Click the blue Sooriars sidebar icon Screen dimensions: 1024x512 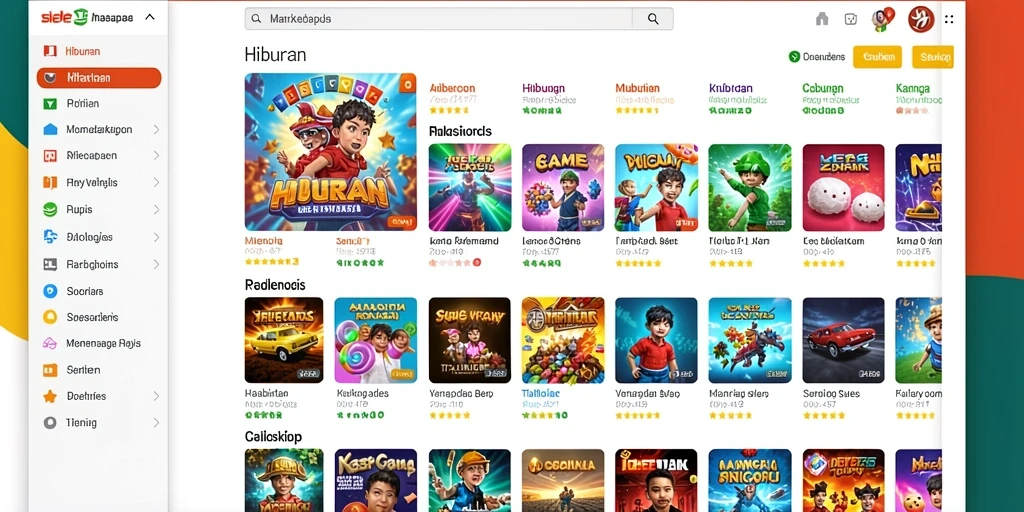click(x=50, y=291)
